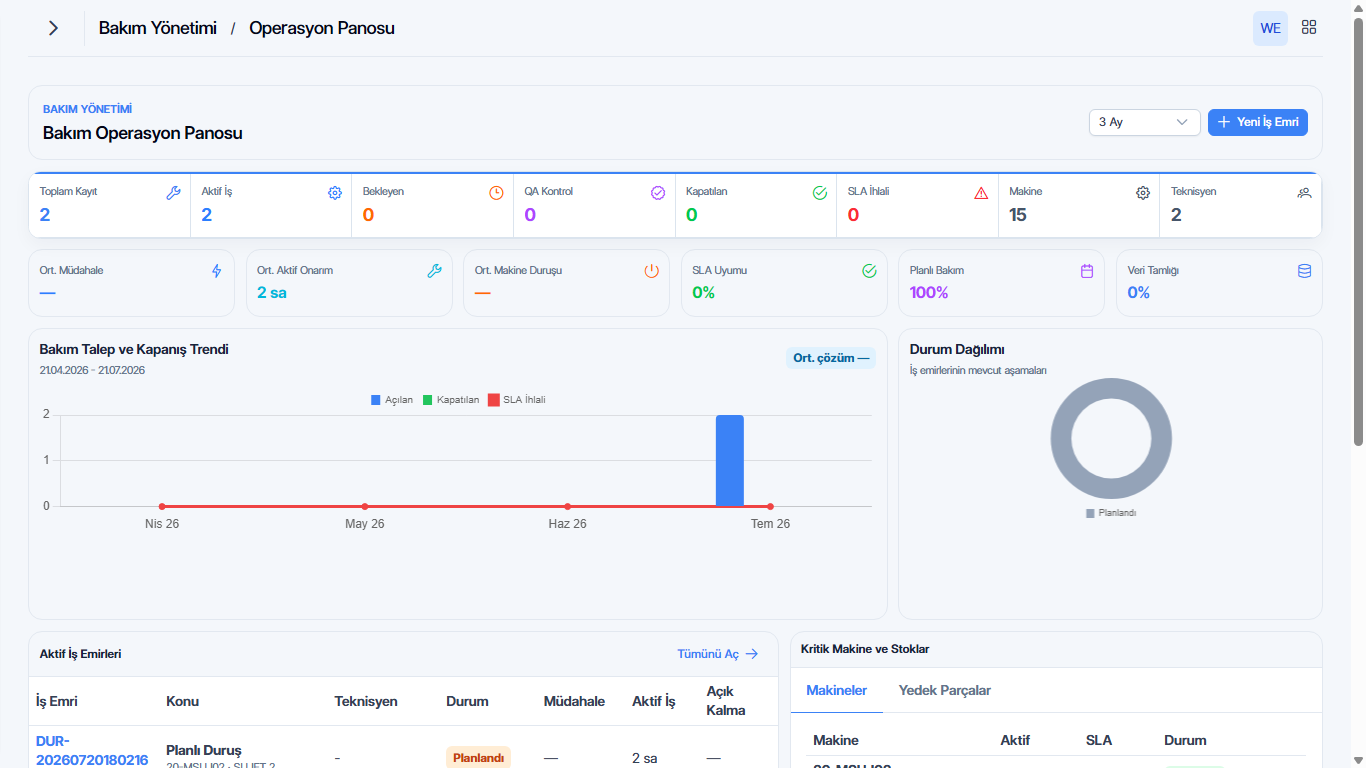Open the grid apps icon at top right
The height and width of the screenshot is (768, 1366).
click(1309, 28)
